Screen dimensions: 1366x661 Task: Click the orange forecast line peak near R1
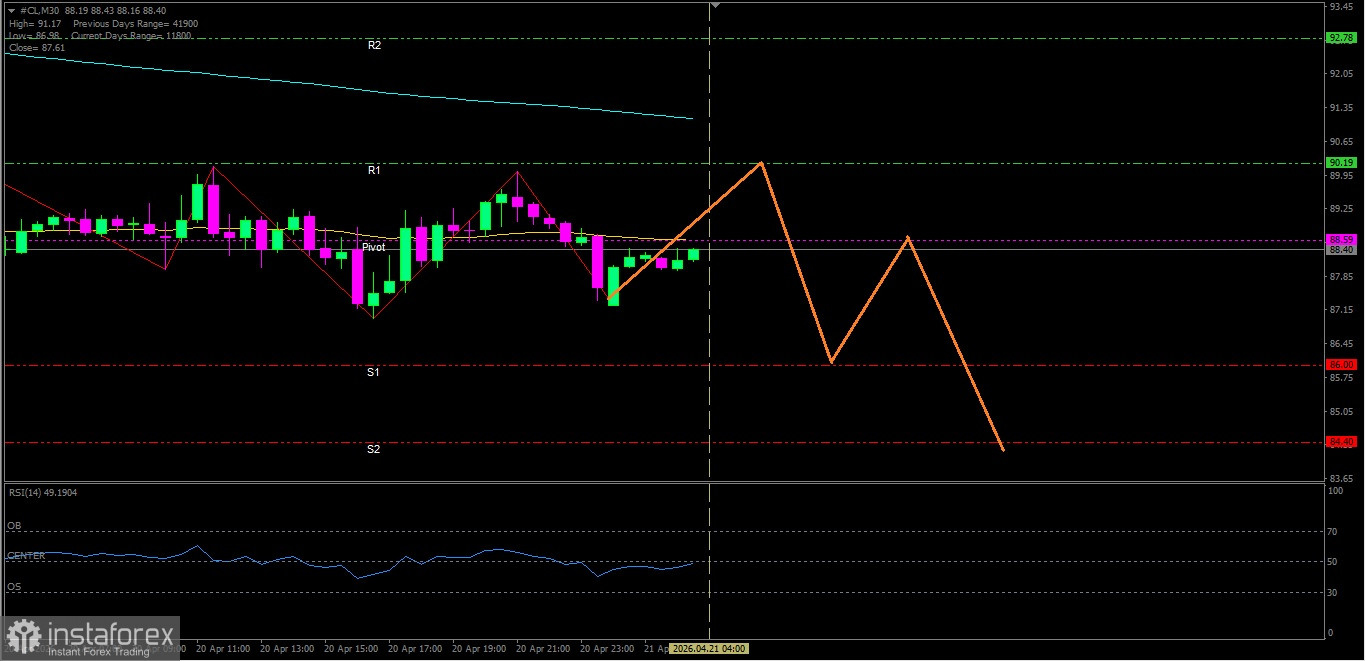(x=762, y=162)
